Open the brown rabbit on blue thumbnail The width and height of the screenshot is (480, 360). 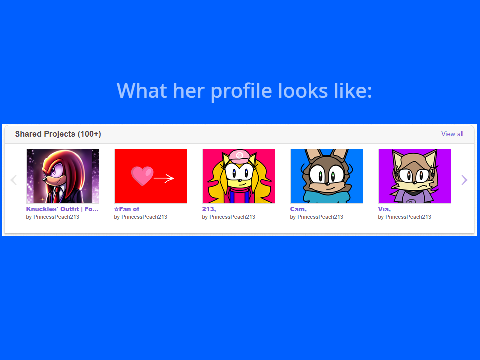(x=327, y=176)
